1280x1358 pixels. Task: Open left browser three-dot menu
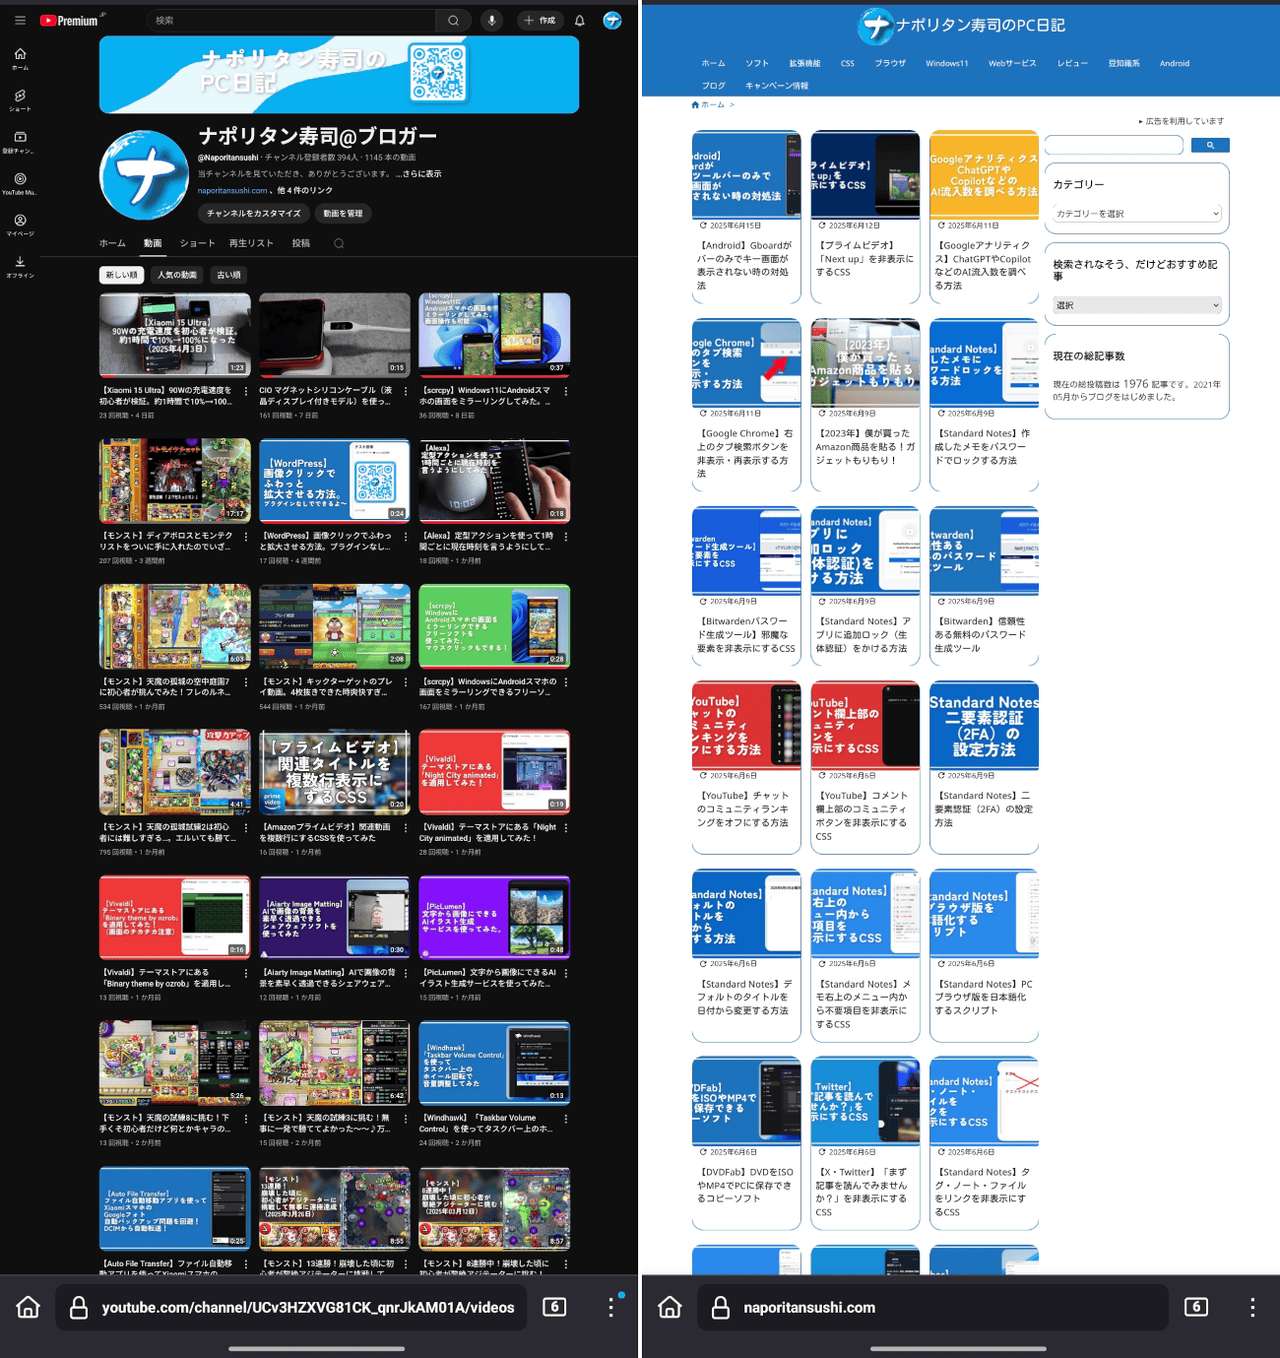point(611,1307)
